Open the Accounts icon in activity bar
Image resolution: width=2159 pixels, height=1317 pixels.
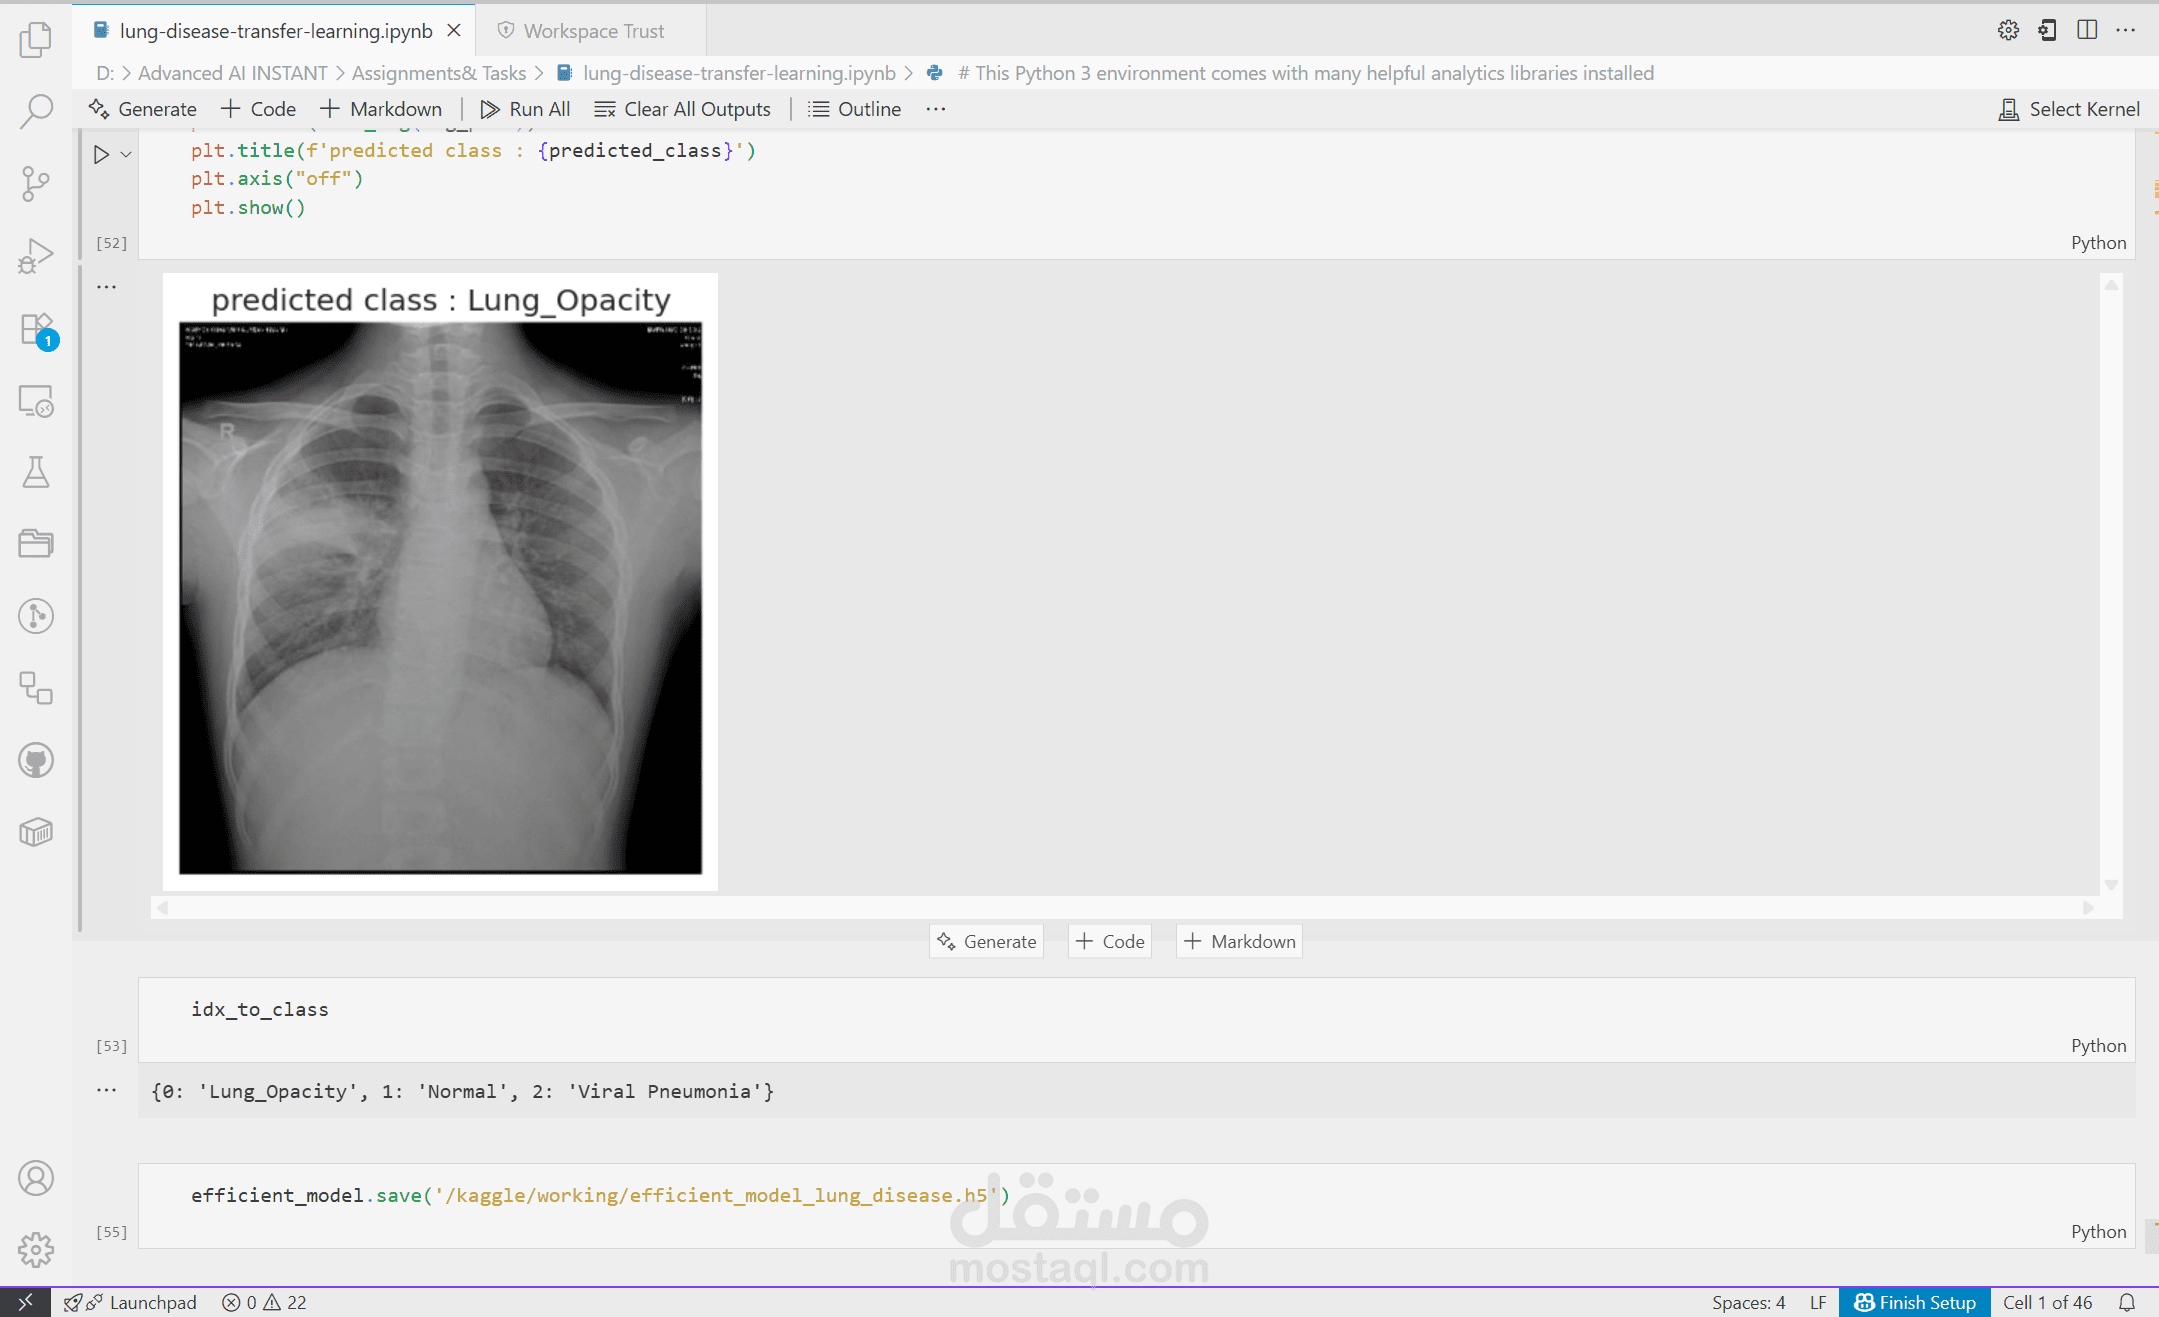pos(36,1178)
